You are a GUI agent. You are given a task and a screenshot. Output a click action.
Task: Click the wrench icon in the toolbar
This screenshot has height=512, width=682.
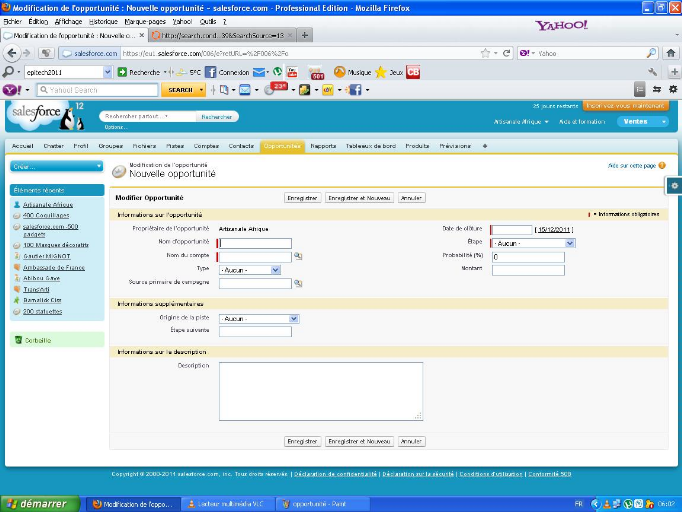coord(652,72)
